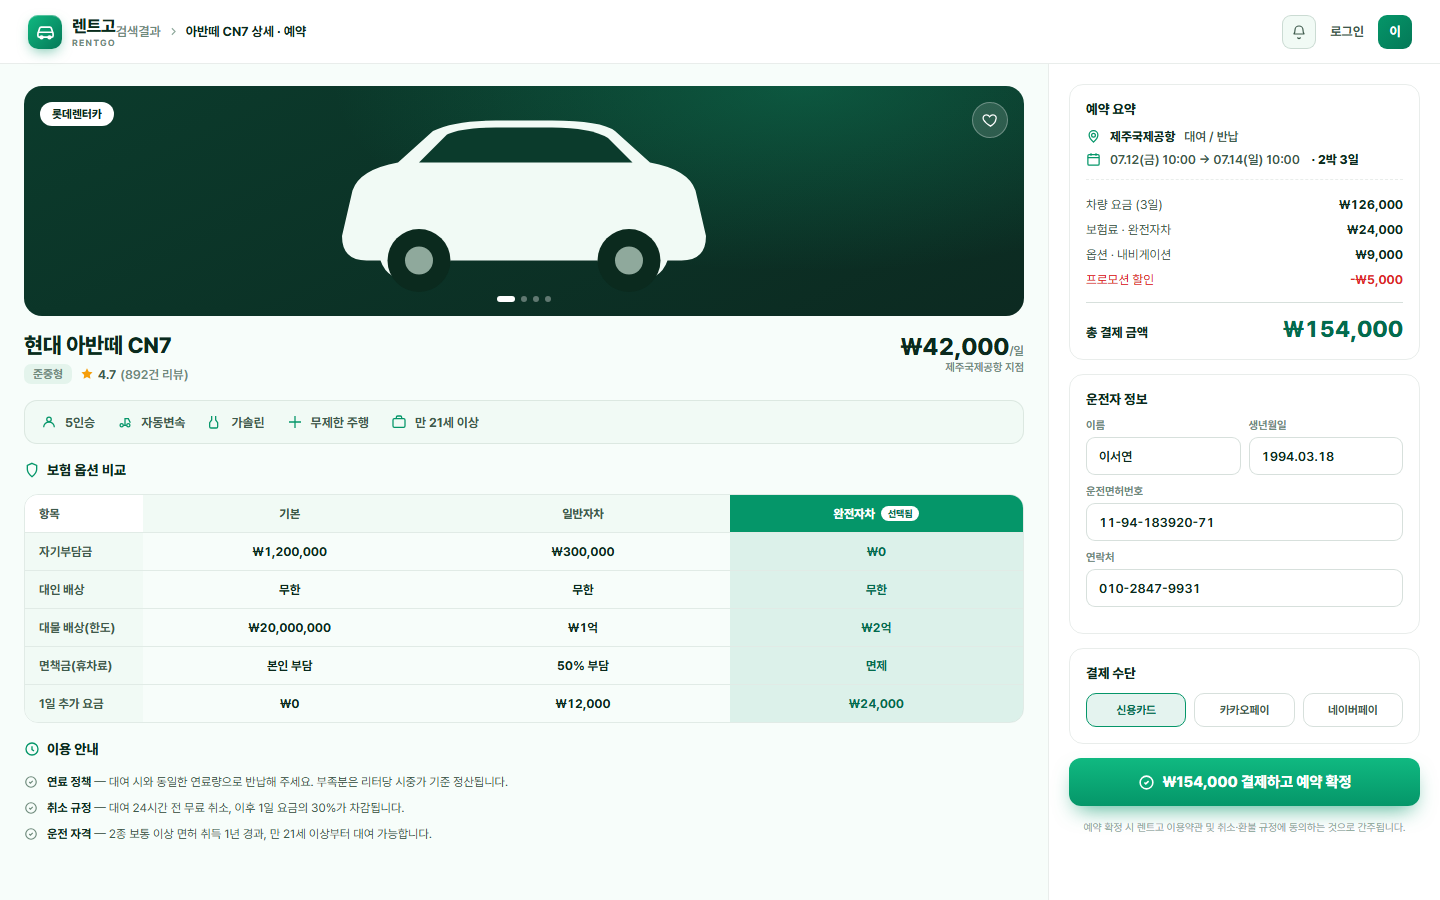Add car to favorites with heart icon
The height and width of the screenshot is (900, 1440).
[x=990, y=120]
